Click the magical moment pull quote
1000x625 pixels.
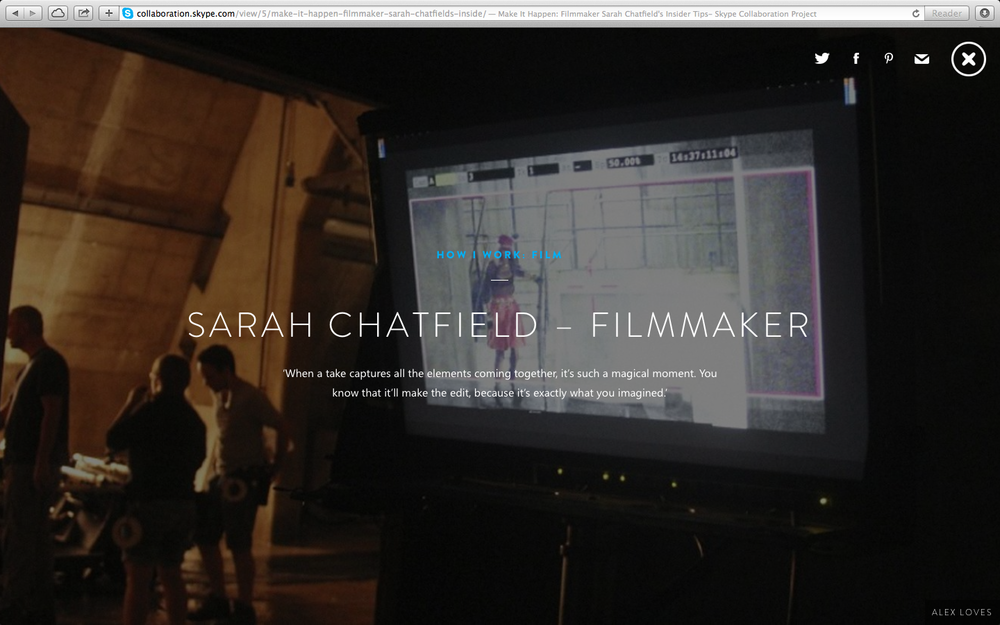[x=500, y=383]
